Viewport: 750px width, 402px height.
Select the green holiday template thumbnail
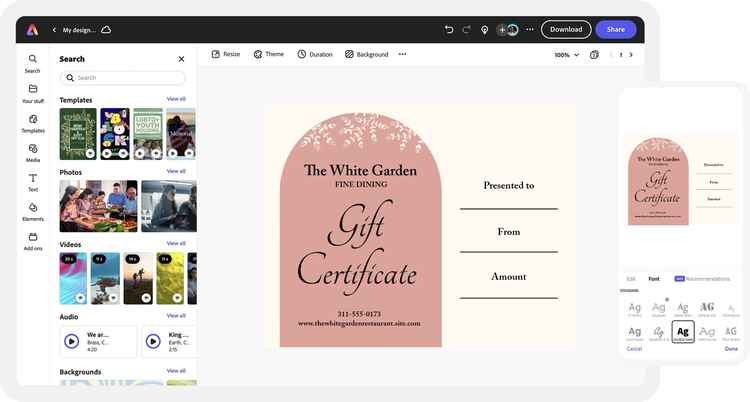pos(78,134)
